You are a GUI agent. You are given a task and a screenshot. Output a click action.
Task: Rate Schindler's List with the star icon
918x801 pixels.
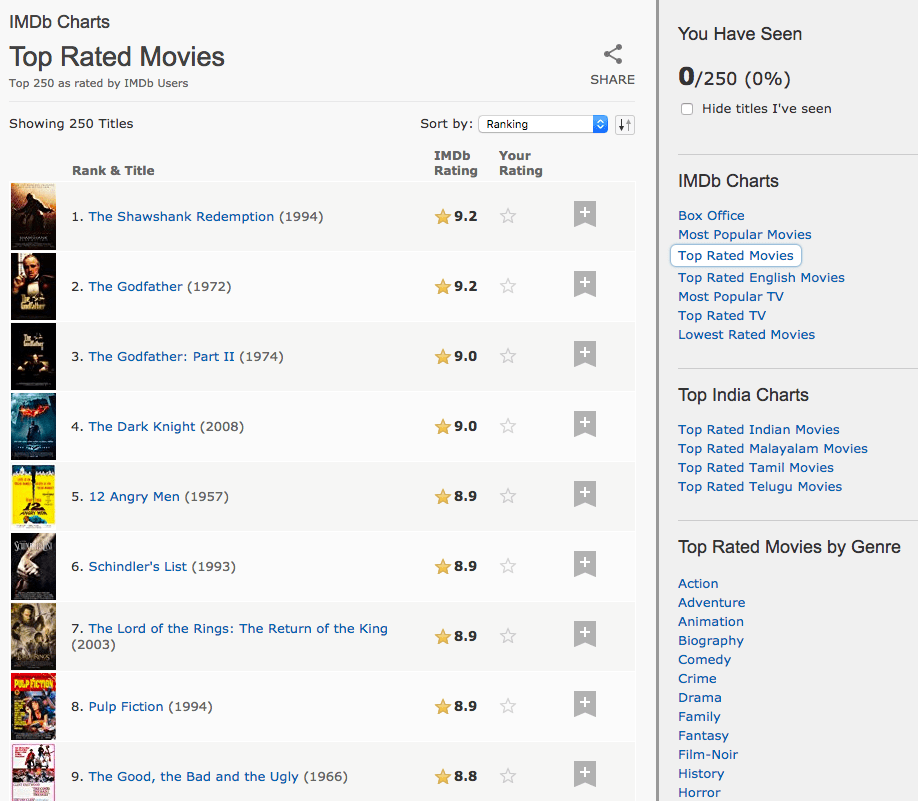pos(507,565)
